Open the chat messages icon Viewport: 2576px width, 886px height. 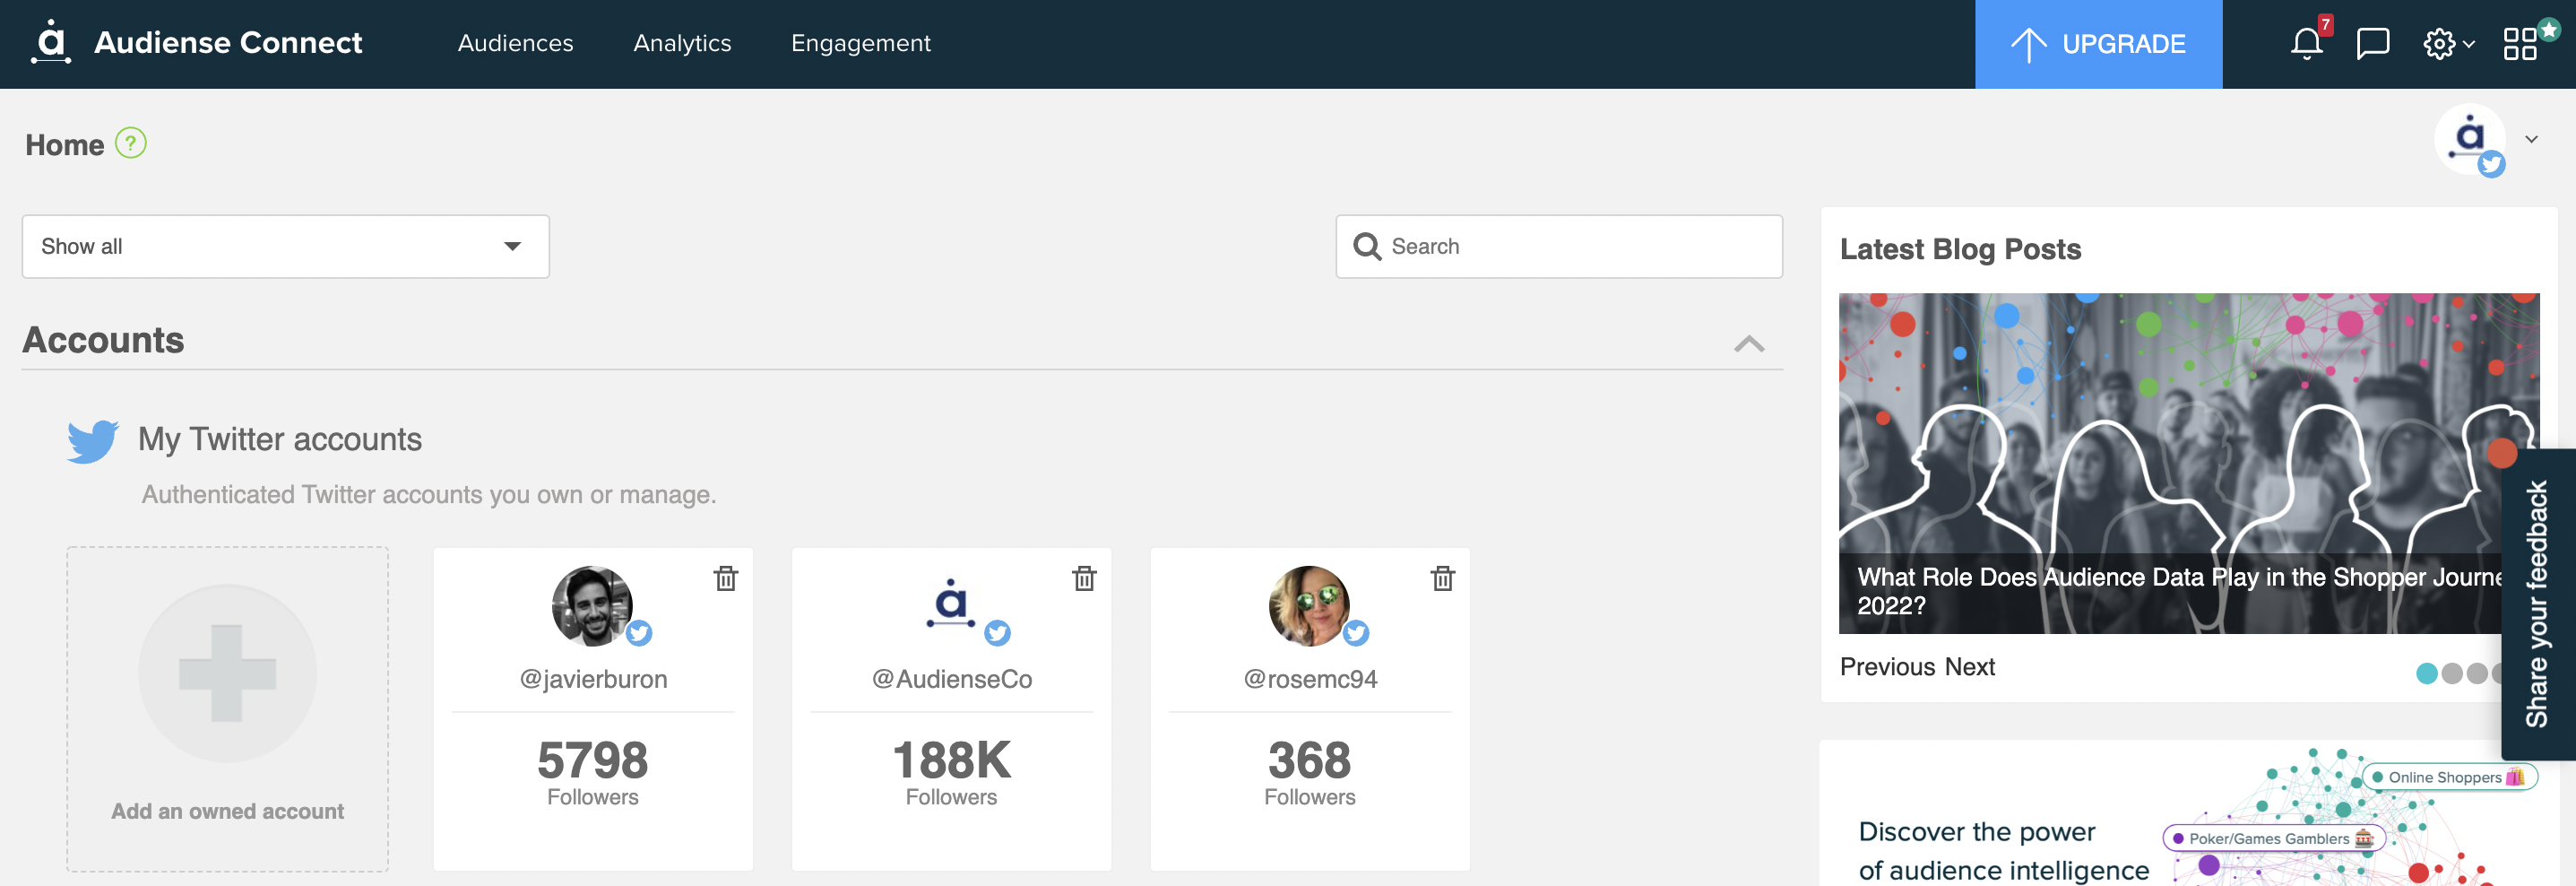click(2372, 44)
